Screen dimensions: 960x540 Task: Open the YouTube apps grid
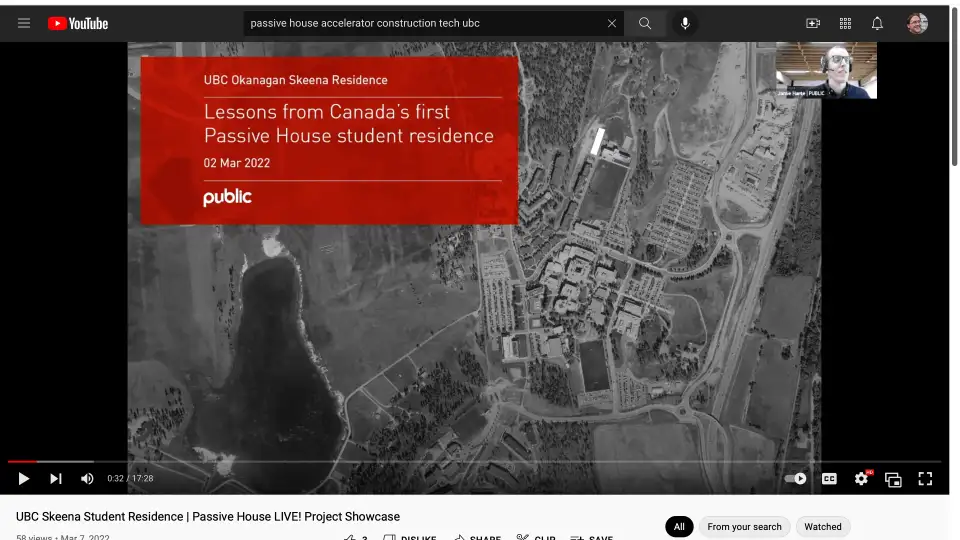tap(845, 23)
